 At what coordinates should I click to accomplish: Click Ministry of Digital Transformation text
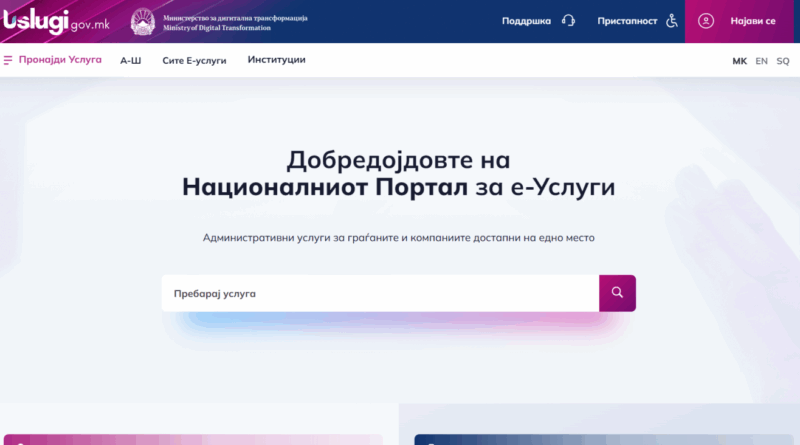(x=217, y=28)
